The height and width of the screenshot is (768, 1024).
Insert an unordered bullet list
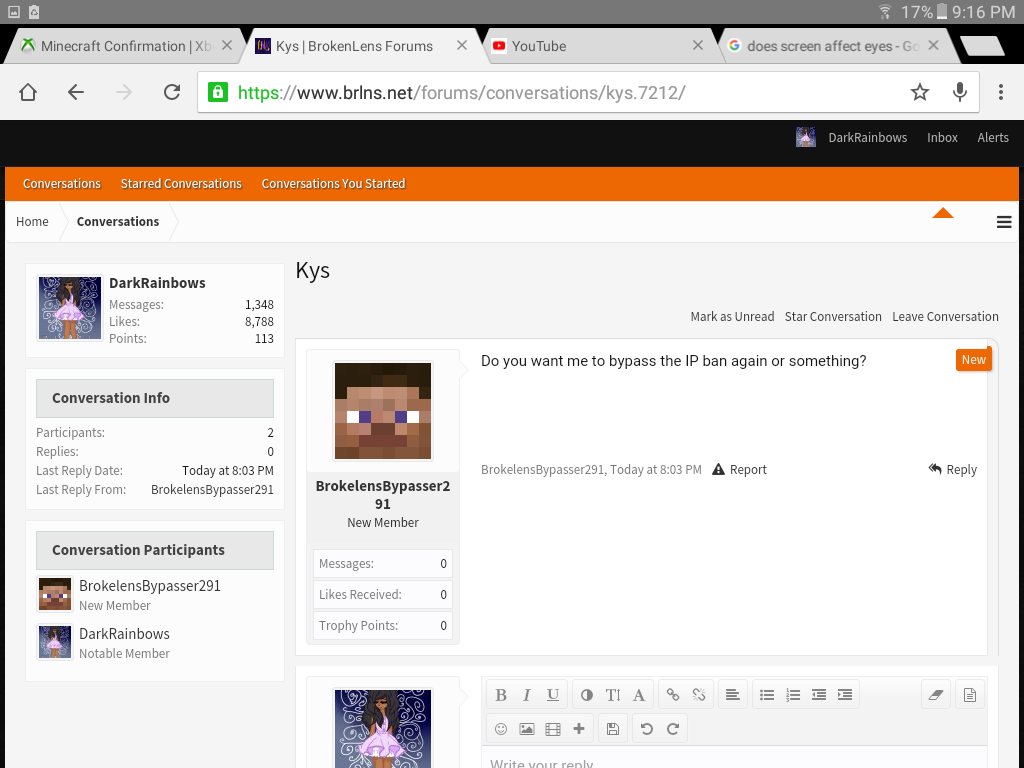click(x=767, y=695)
